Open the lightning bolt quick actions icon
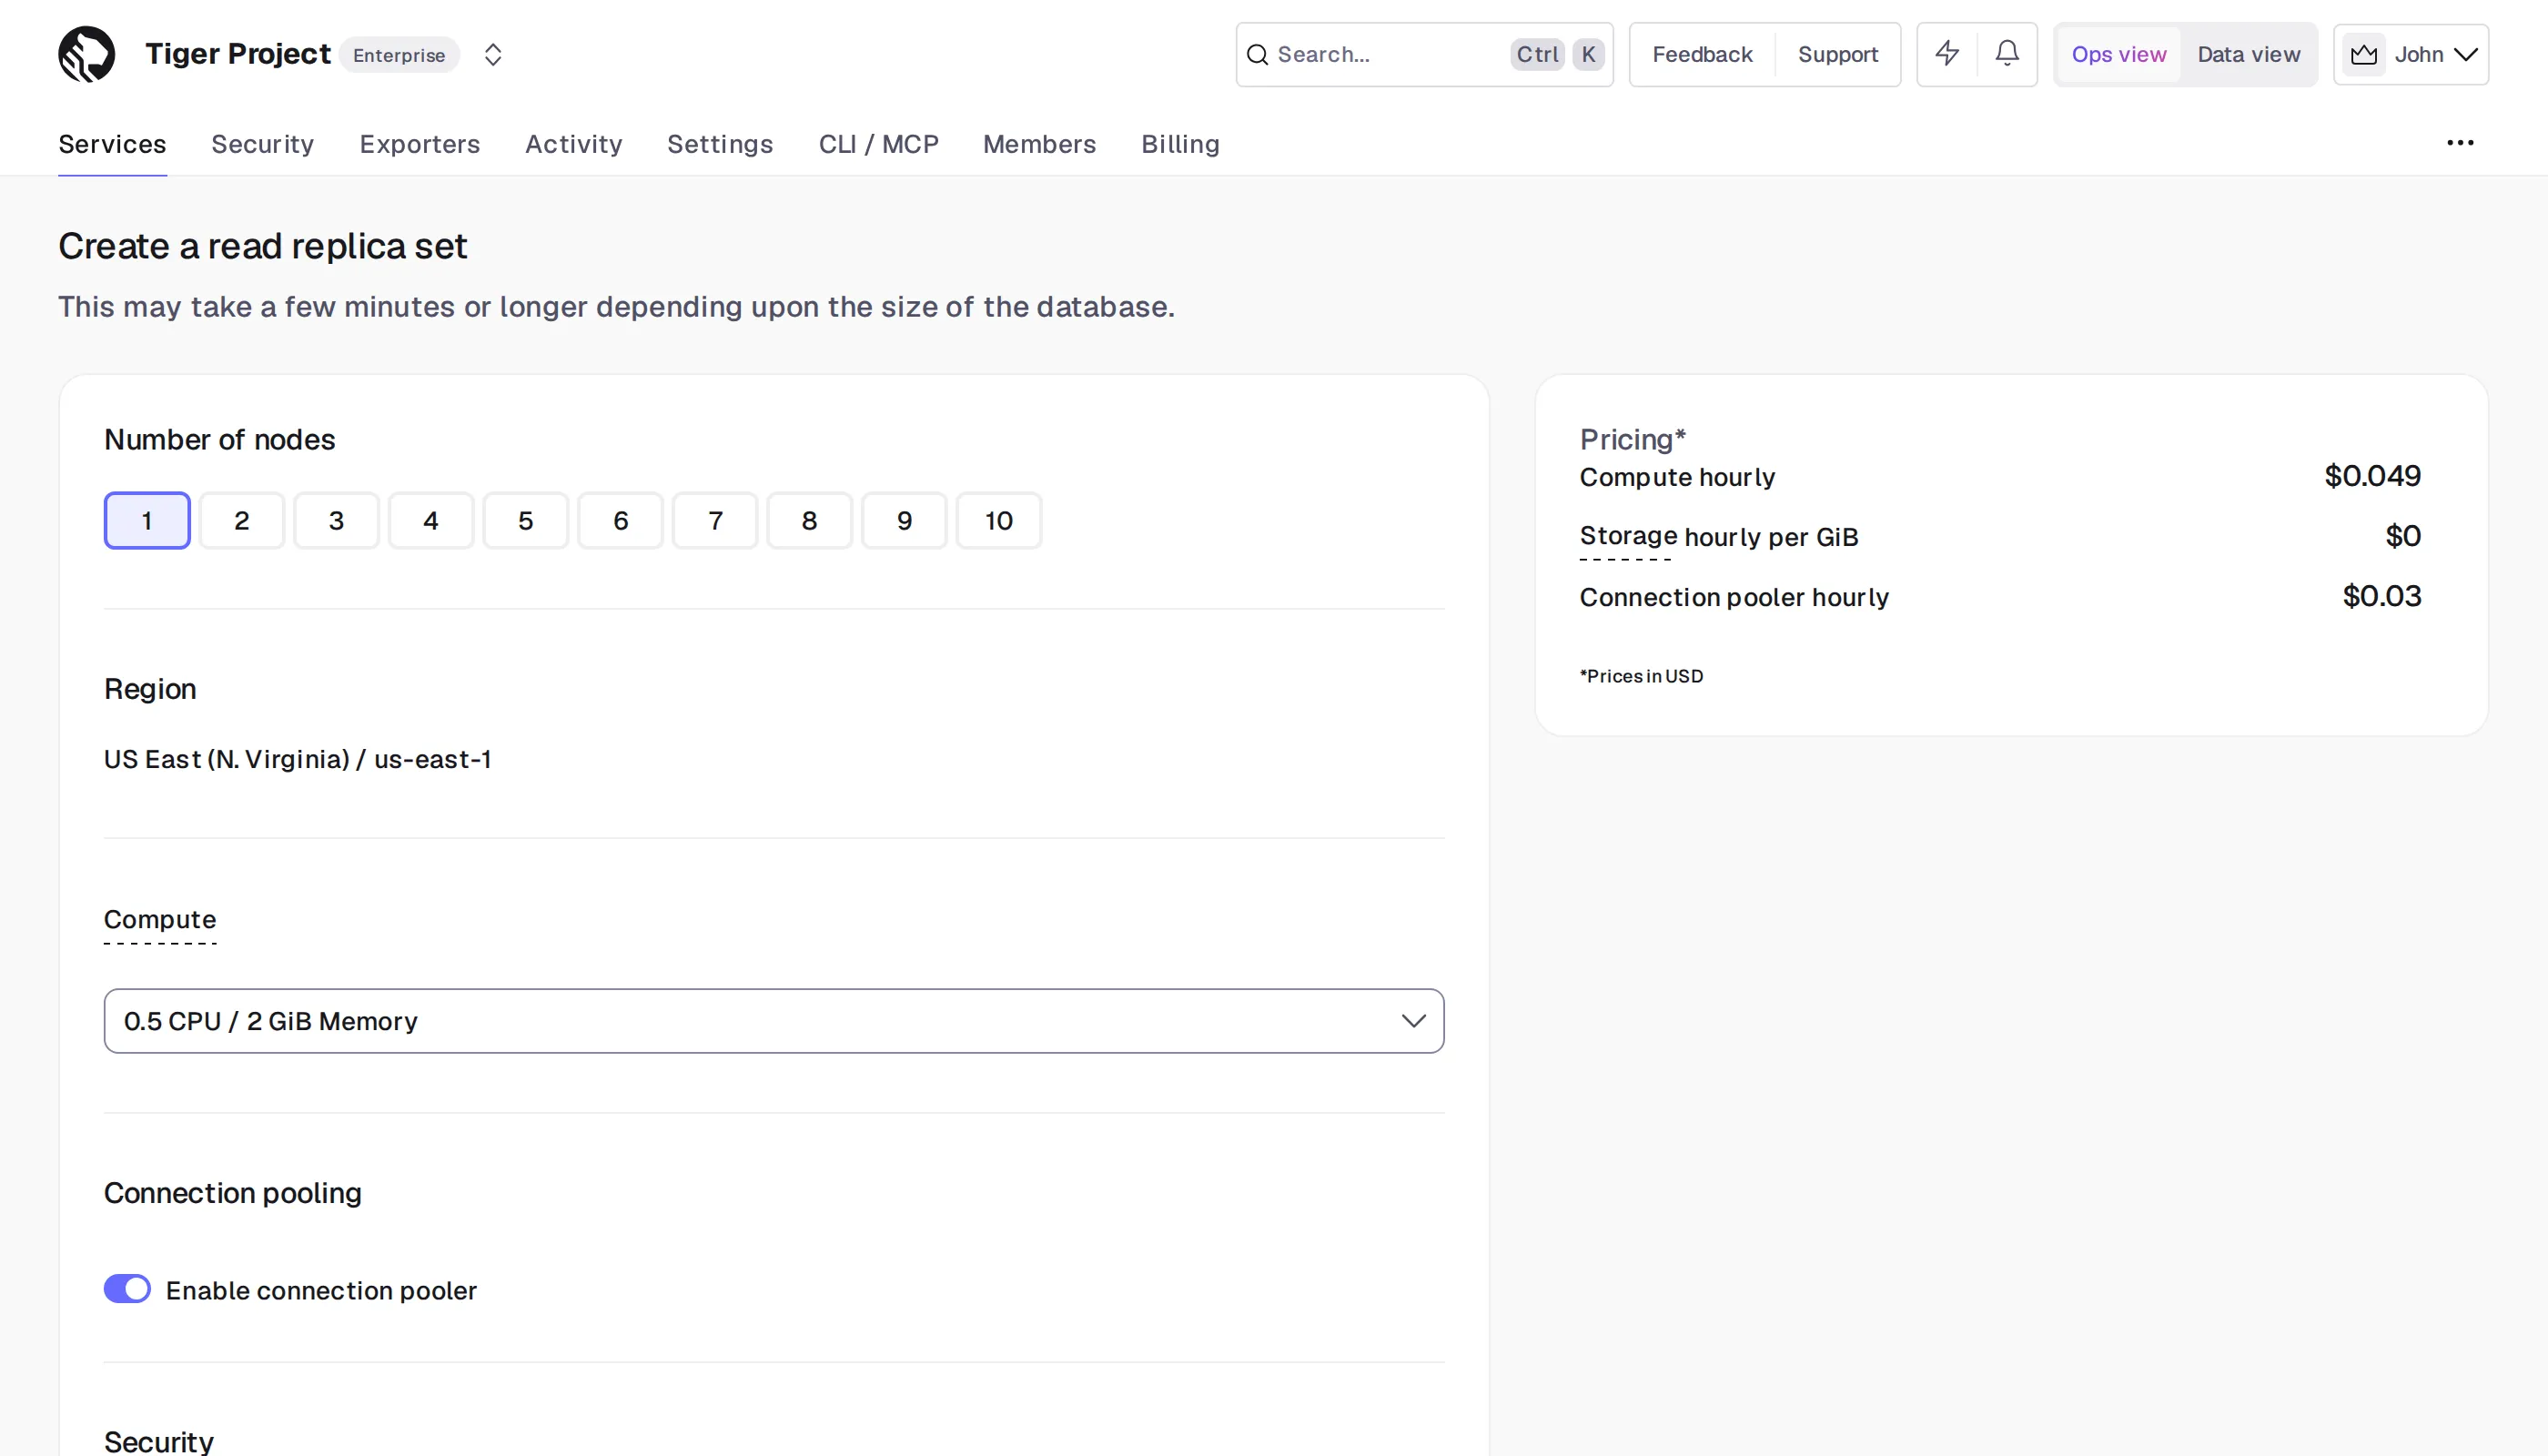The image size is (2548, 1456). (x=1947, y=54)
